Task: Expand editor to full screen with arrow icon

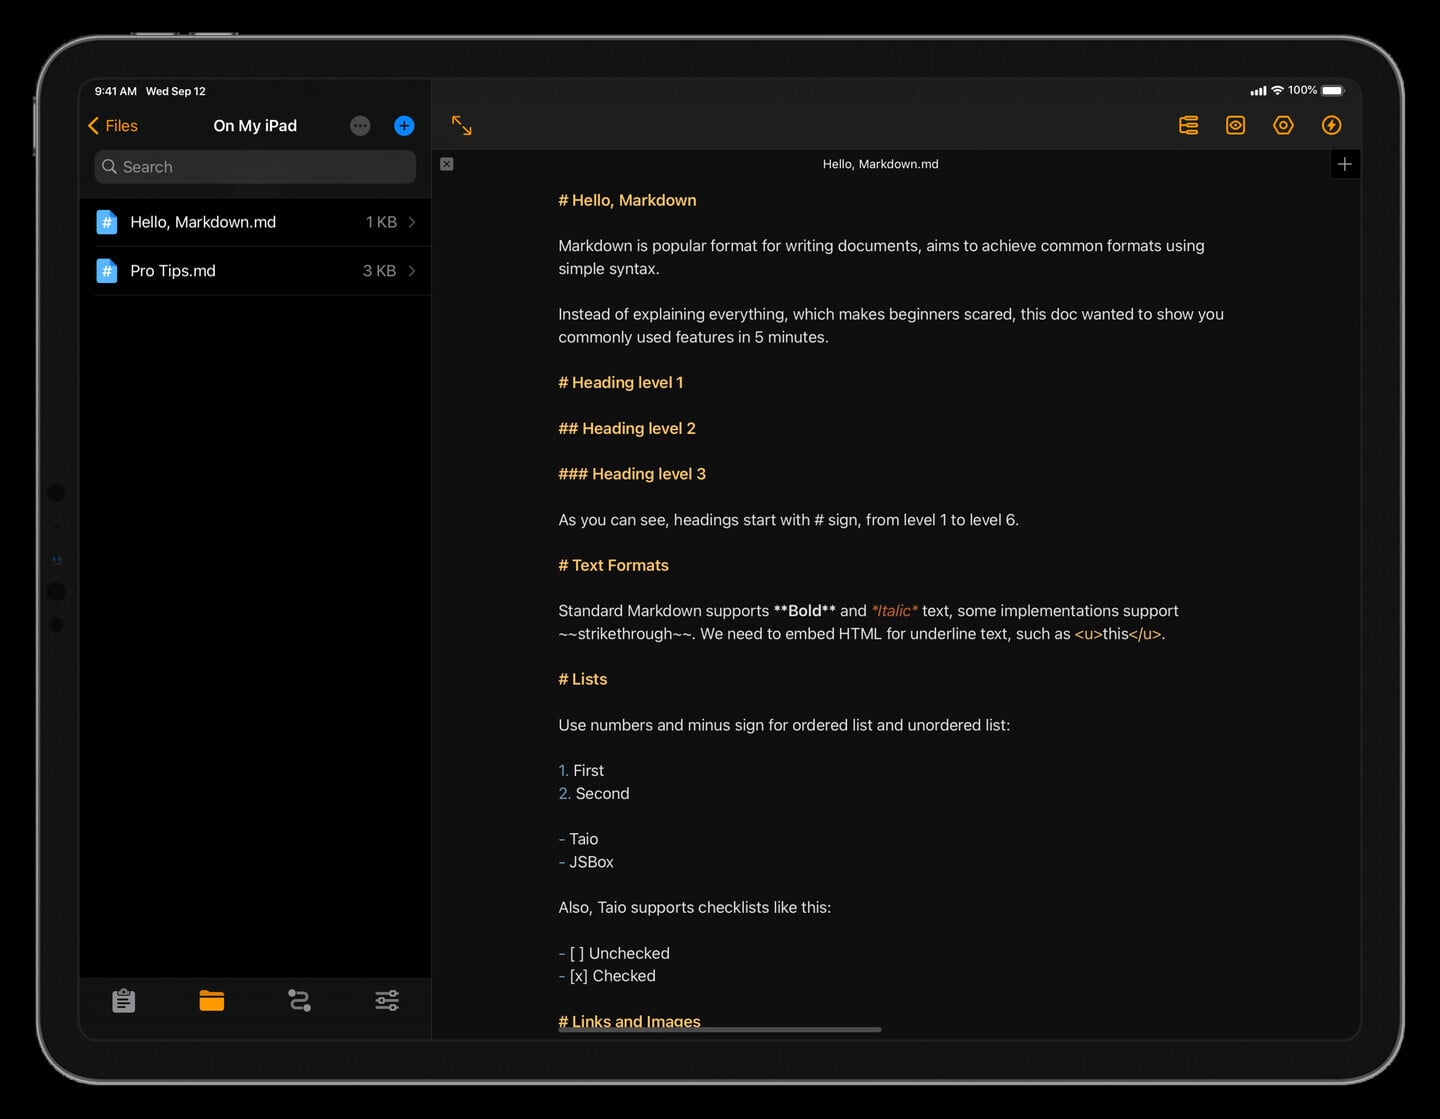Action: [461, 125]
